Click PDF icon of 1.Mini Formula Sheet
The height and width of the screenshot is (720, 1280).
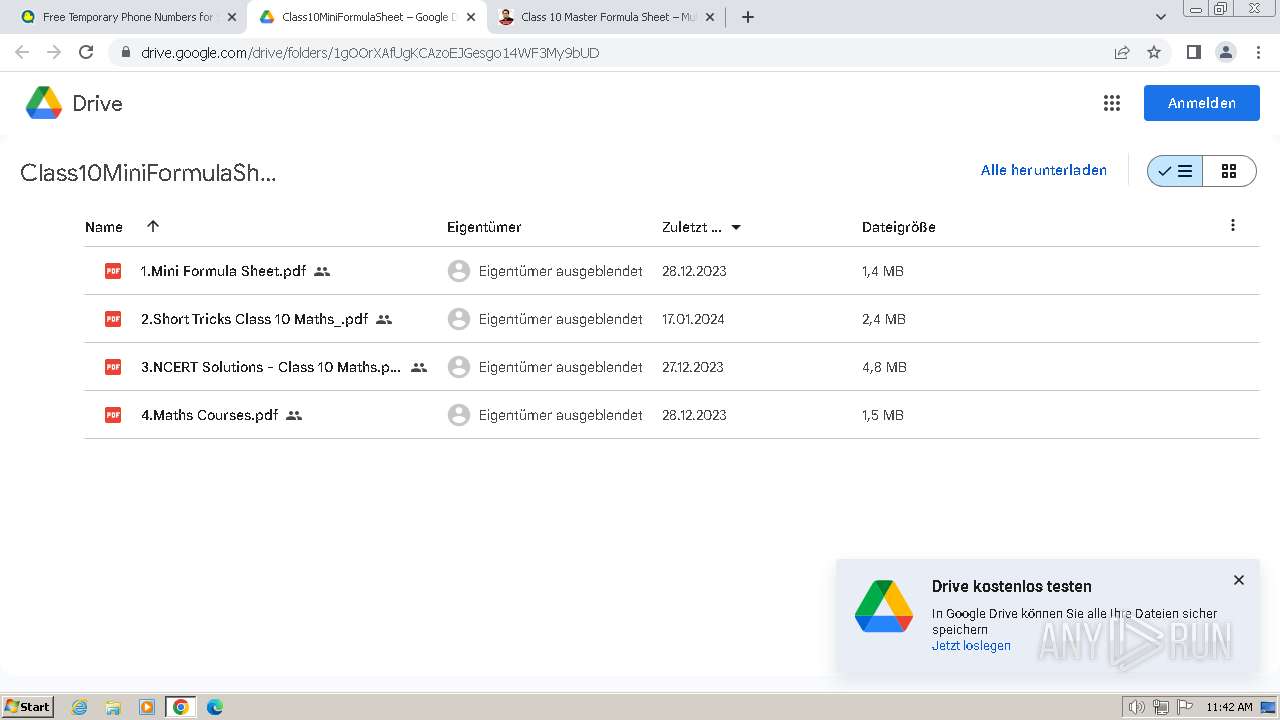pyautogui.click(x=113, y=271)
